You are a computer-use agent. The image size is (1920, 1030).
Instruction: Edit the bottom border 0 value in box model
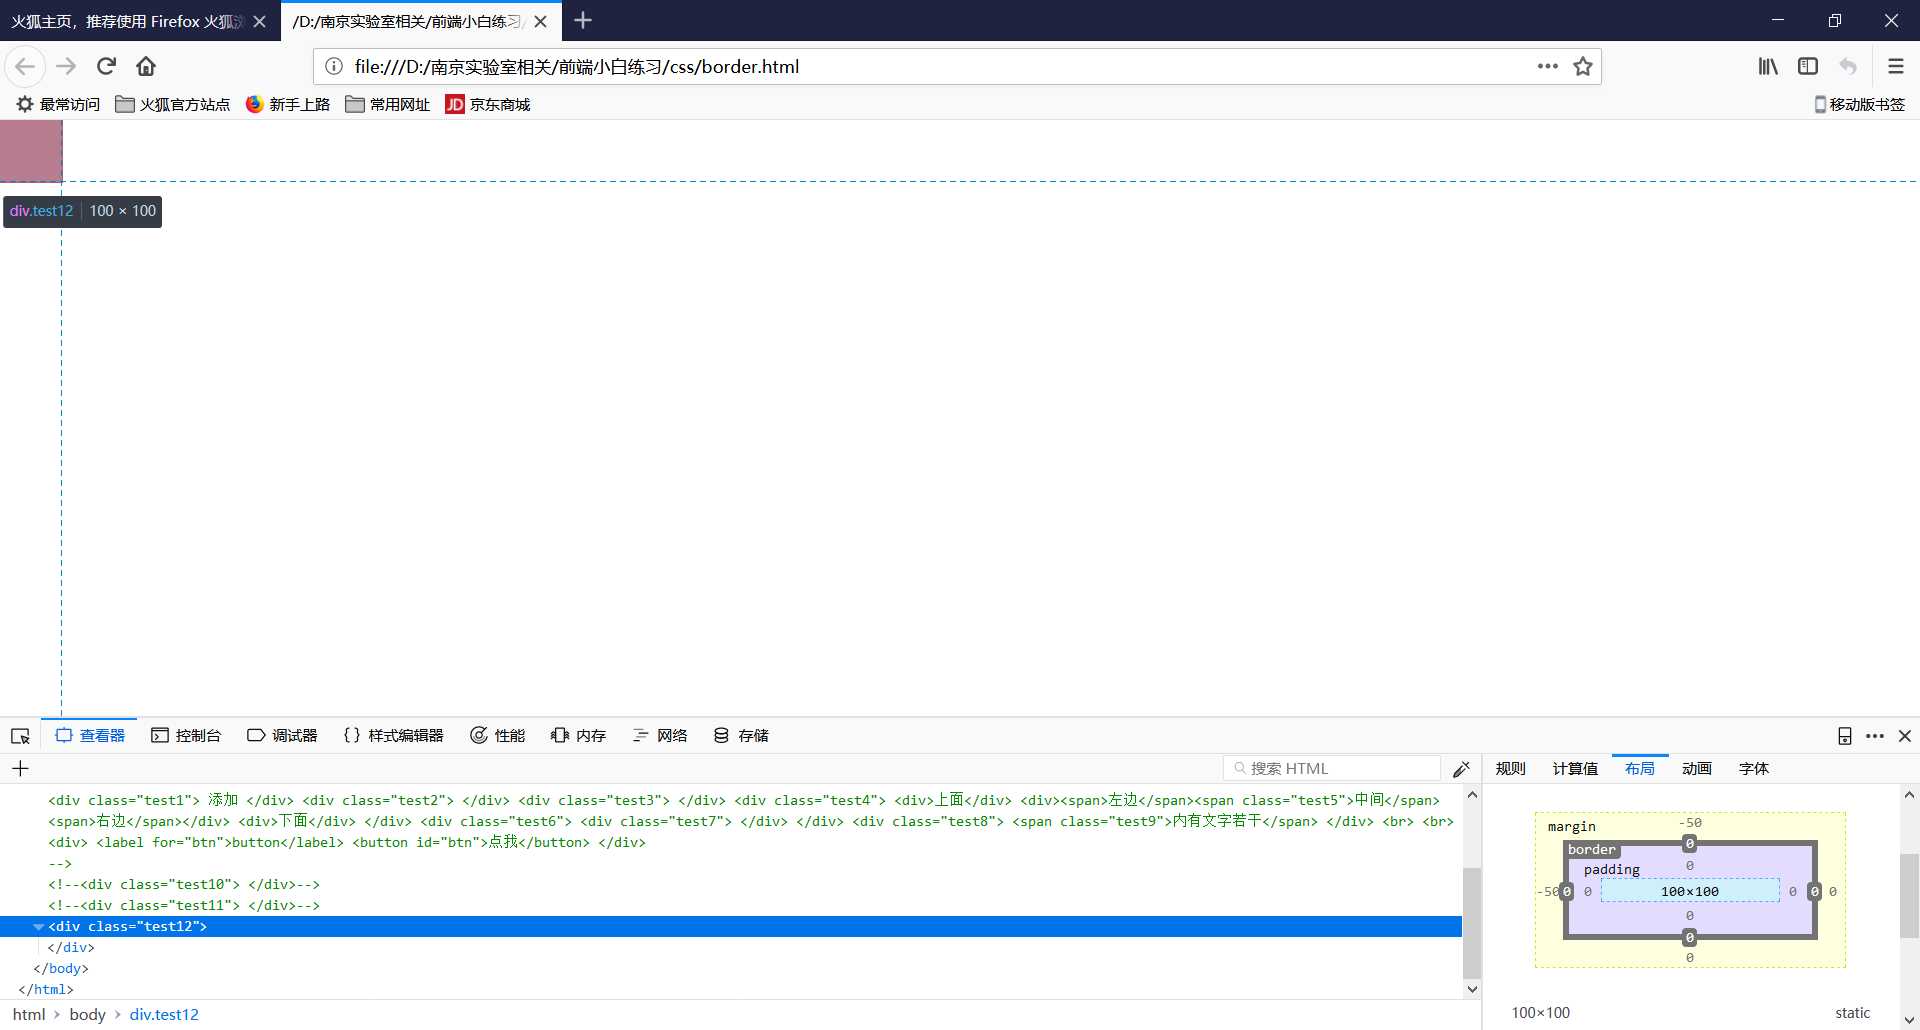tap(1690, 938)
